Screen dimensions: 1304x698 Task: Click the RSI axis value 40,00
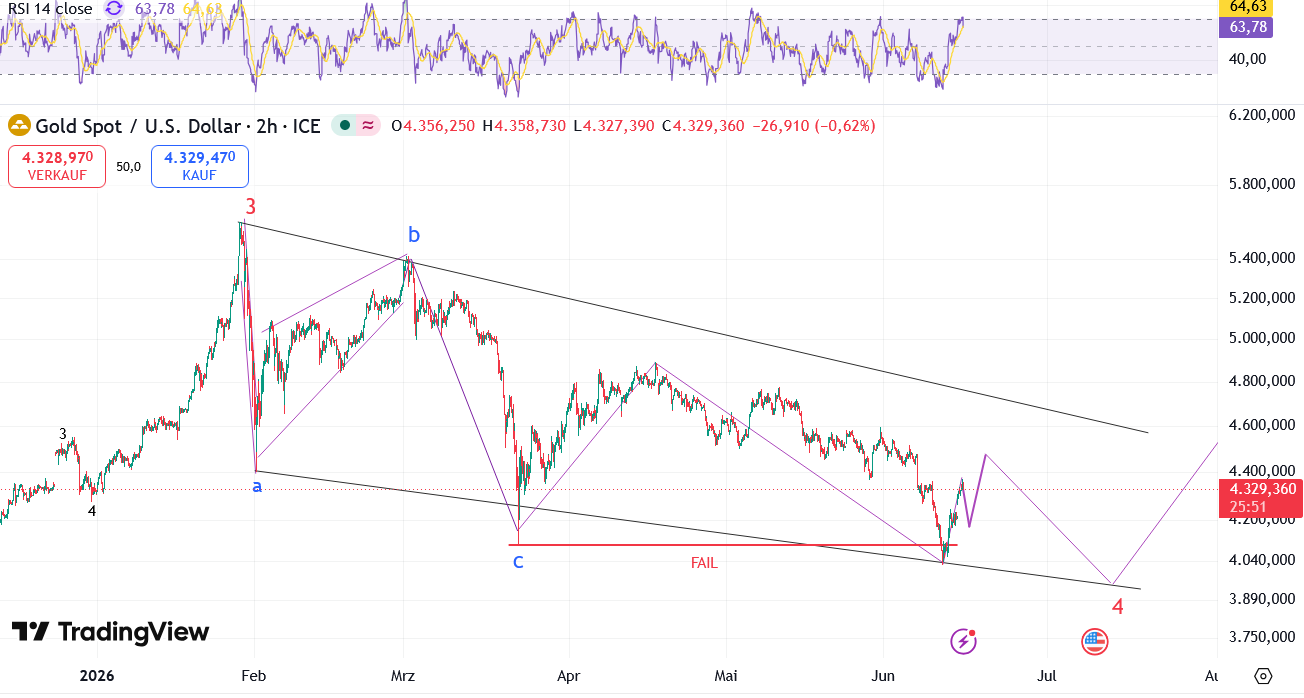click(1247, 59)
